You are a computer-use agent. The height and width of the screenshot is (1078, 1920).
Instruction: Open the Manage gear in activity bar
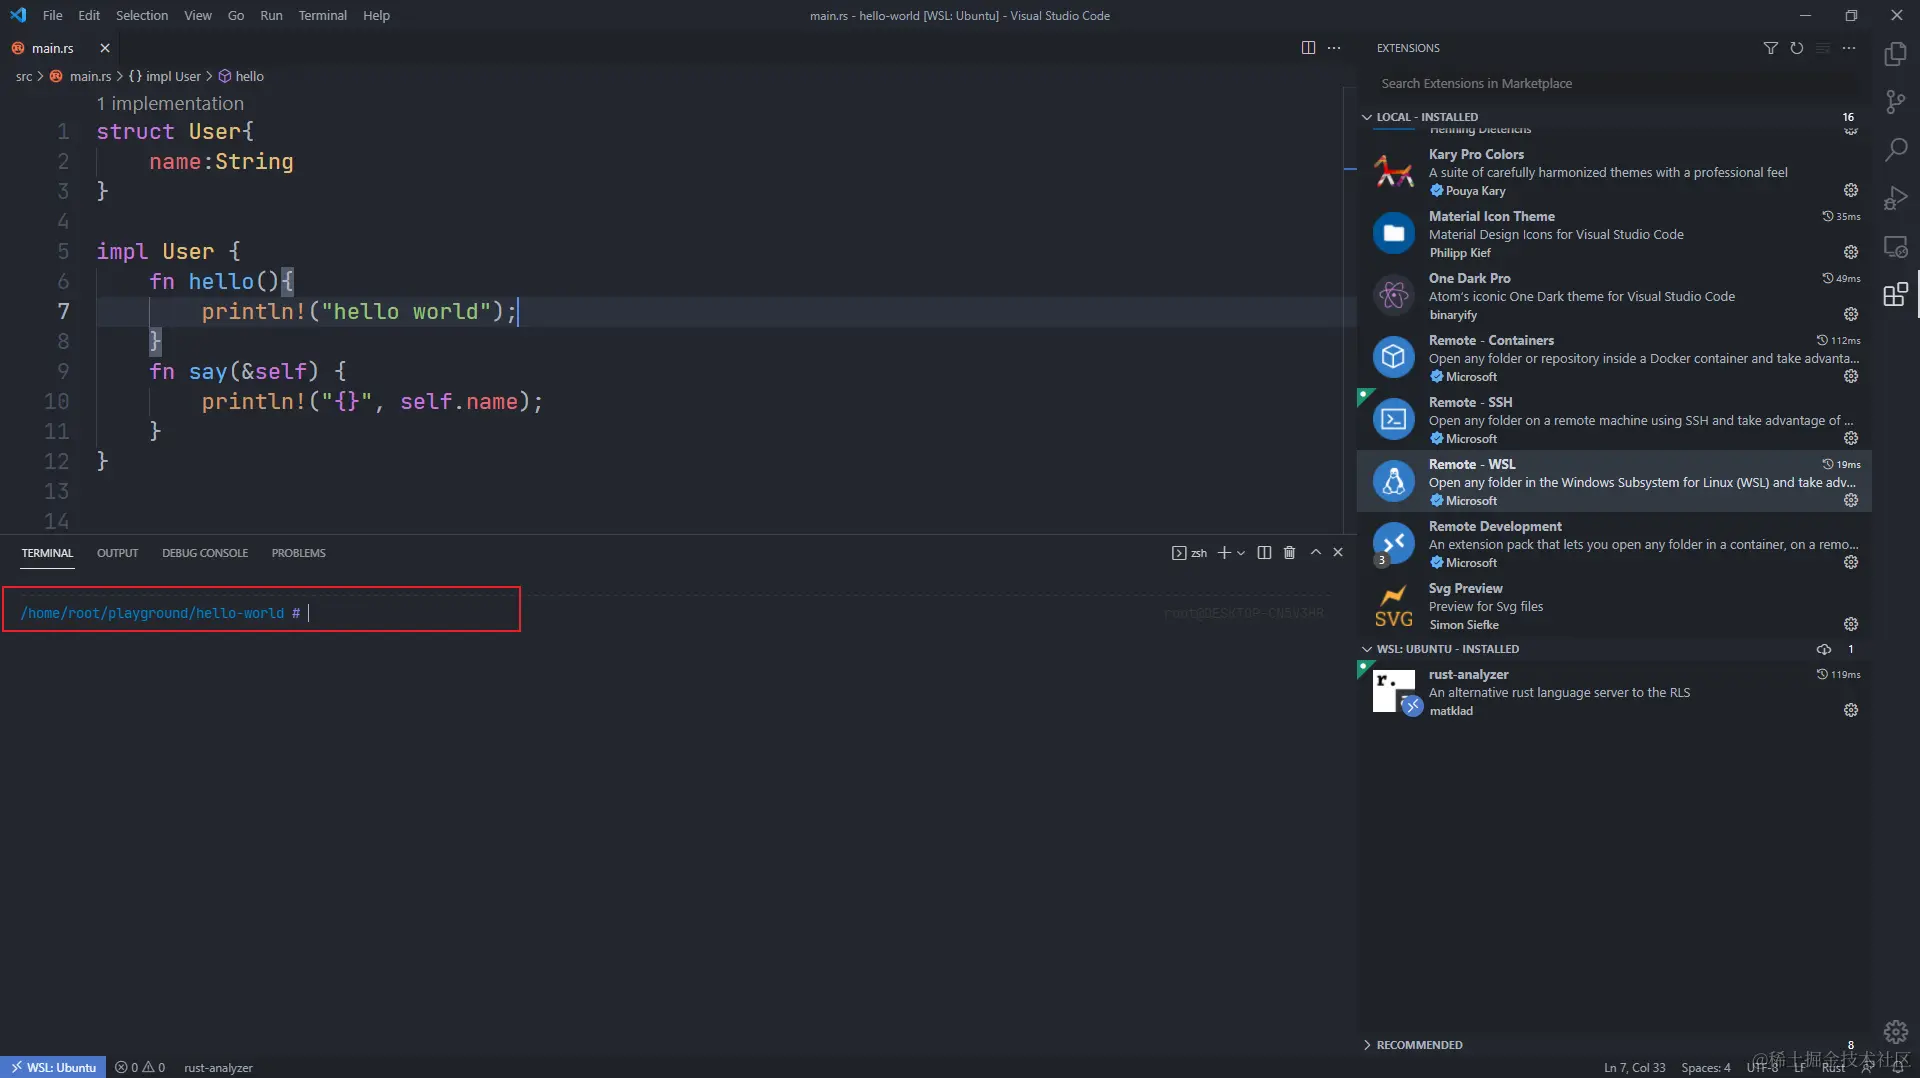(x=1895, y=1031)
